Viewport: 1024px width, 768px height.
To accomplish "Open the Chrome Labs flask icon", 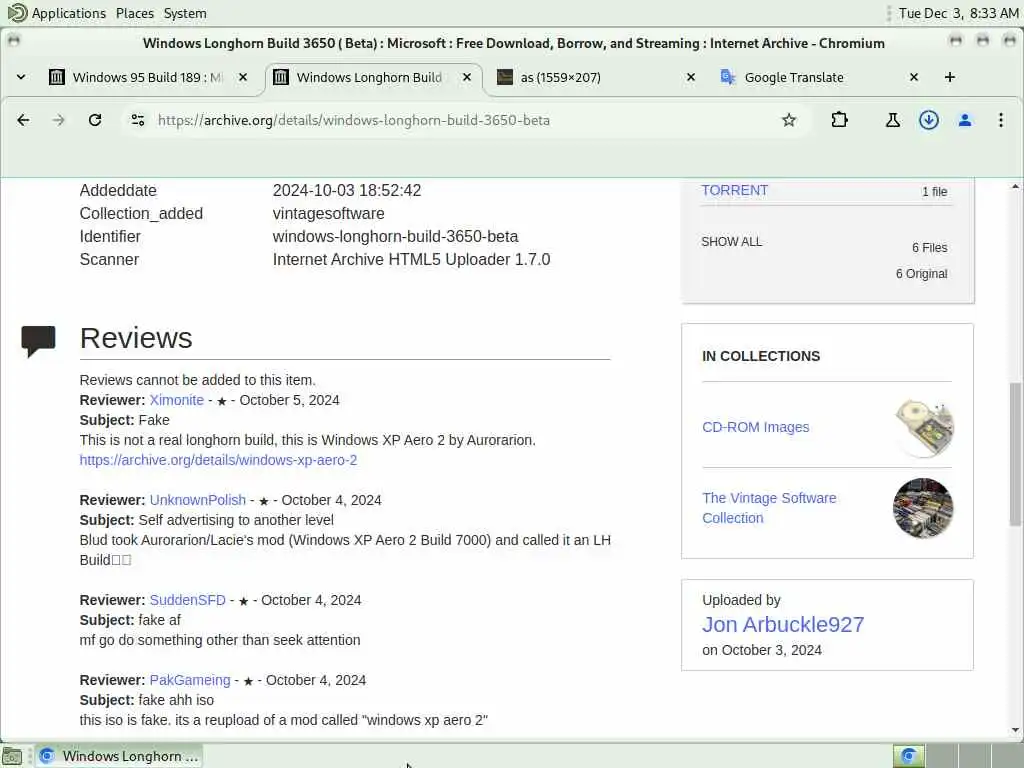I will (893, 120).
